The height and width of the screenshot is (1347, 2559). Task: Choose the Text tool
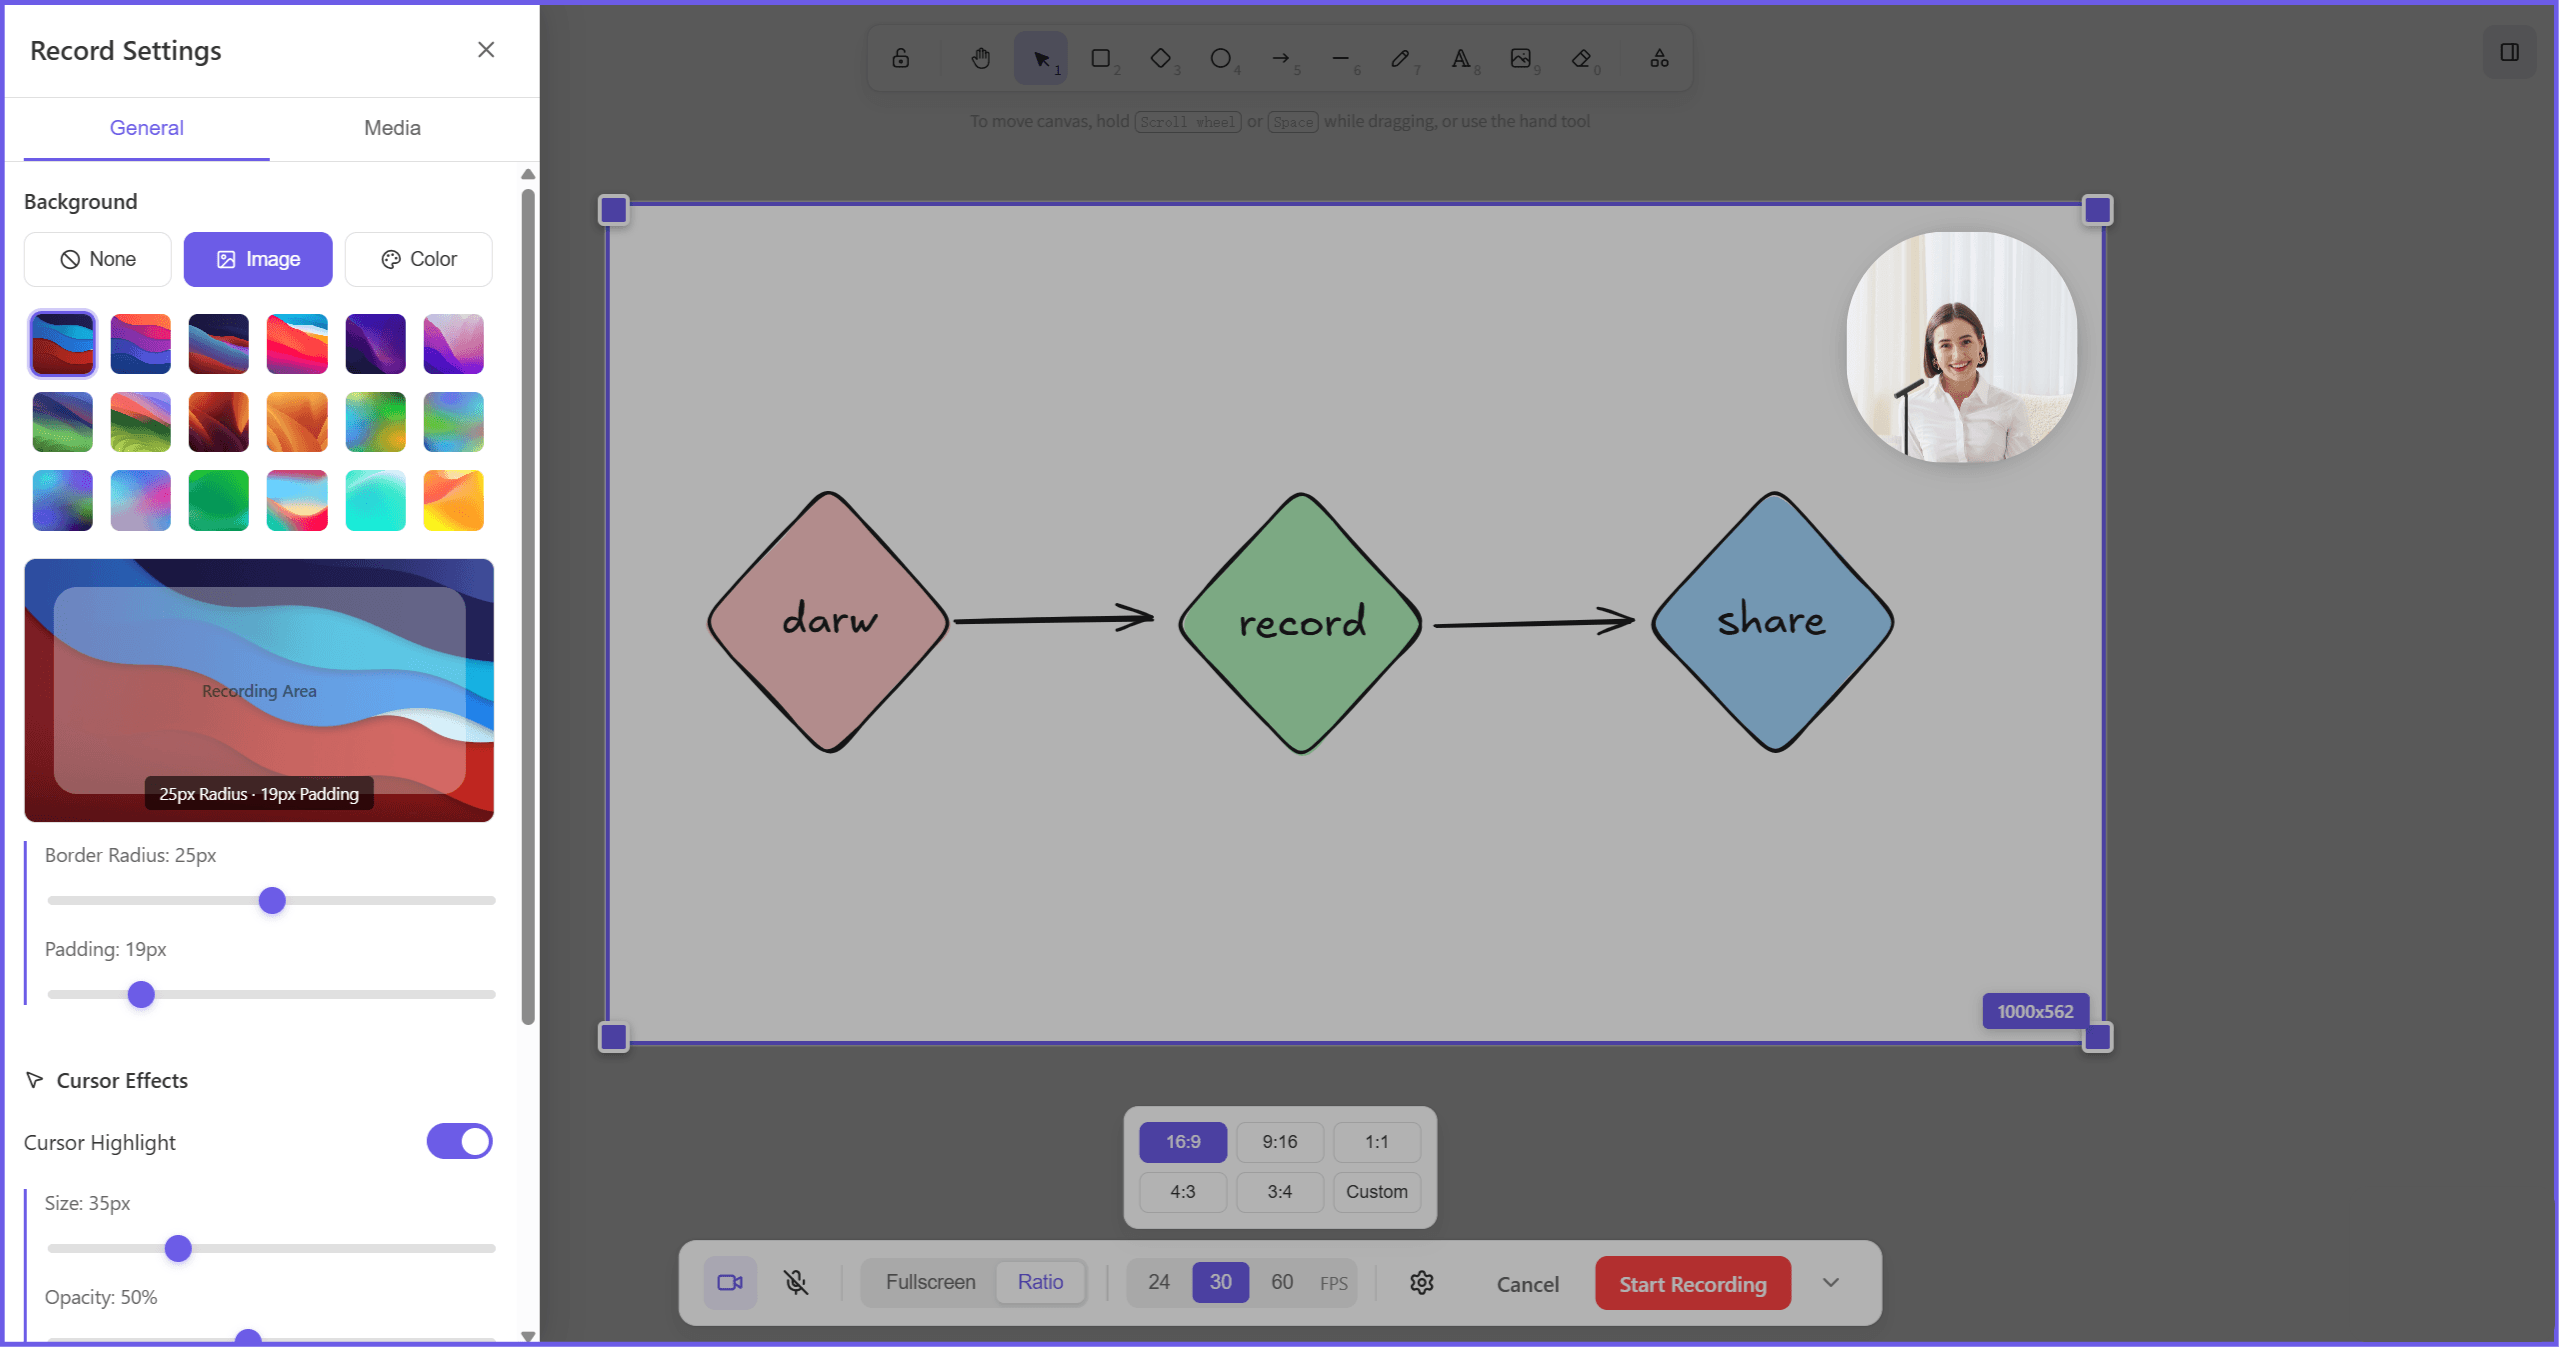(1460, 57)
